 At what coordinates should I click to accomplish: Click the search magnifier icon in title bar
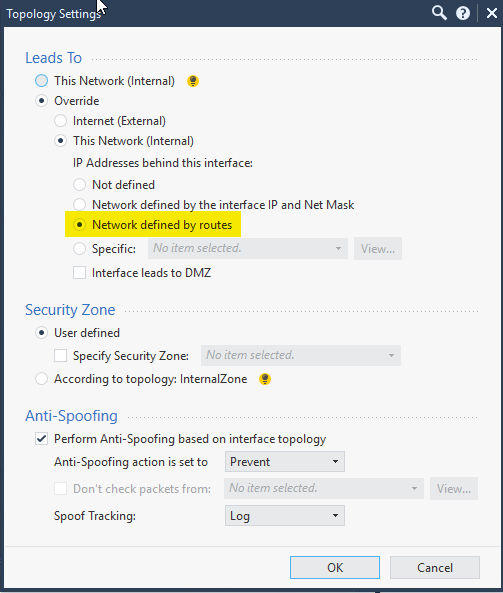439,13
